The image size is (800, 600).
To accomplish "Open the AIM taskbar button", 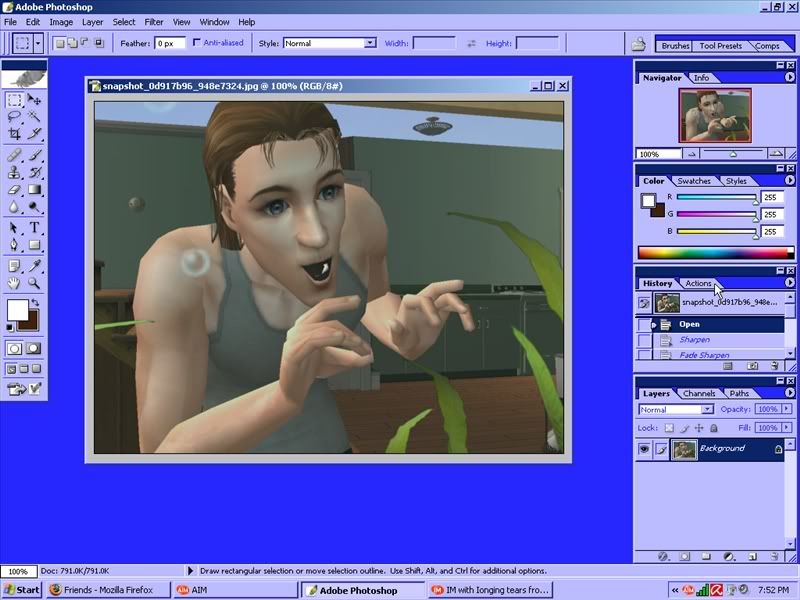I will pos(235,590).
